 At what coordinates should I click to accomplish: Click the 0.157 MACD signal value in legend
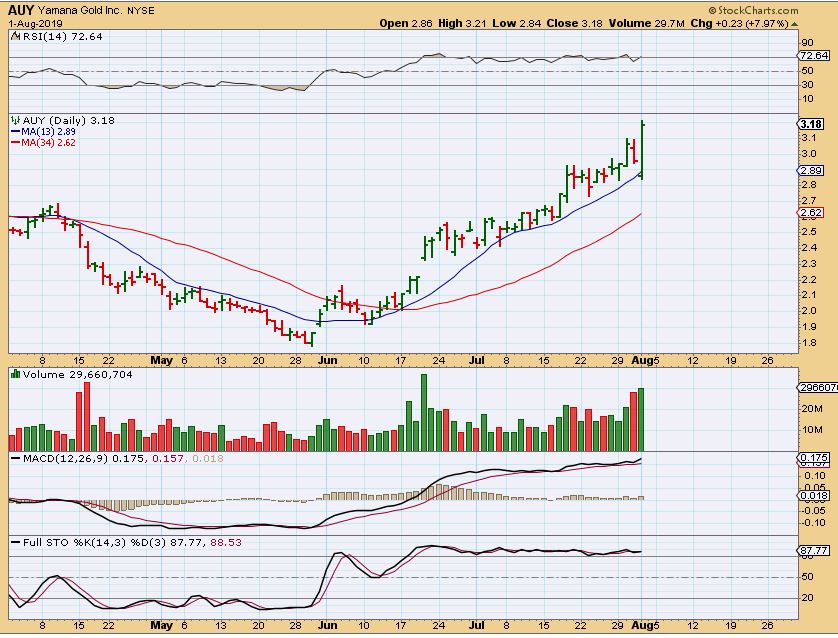(x=167, y=458)
